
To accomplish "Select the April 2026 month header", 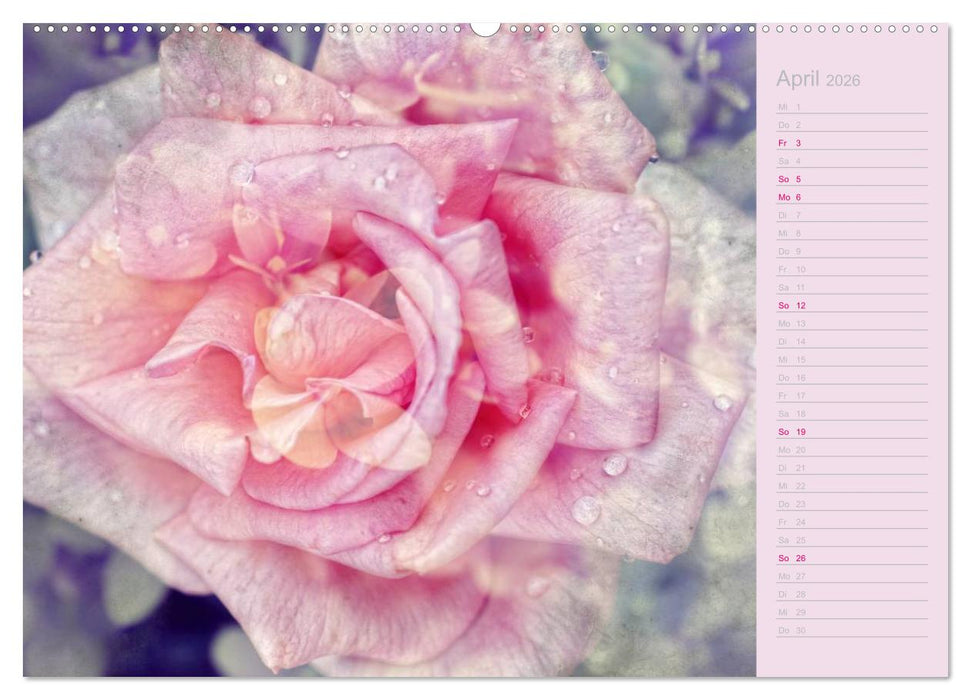I will [x=815, y=79].
